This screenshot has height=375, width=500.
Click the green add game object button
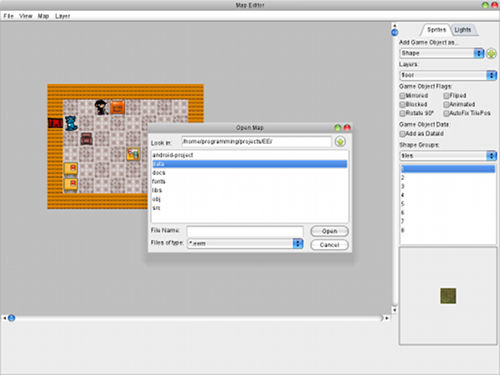491,53
